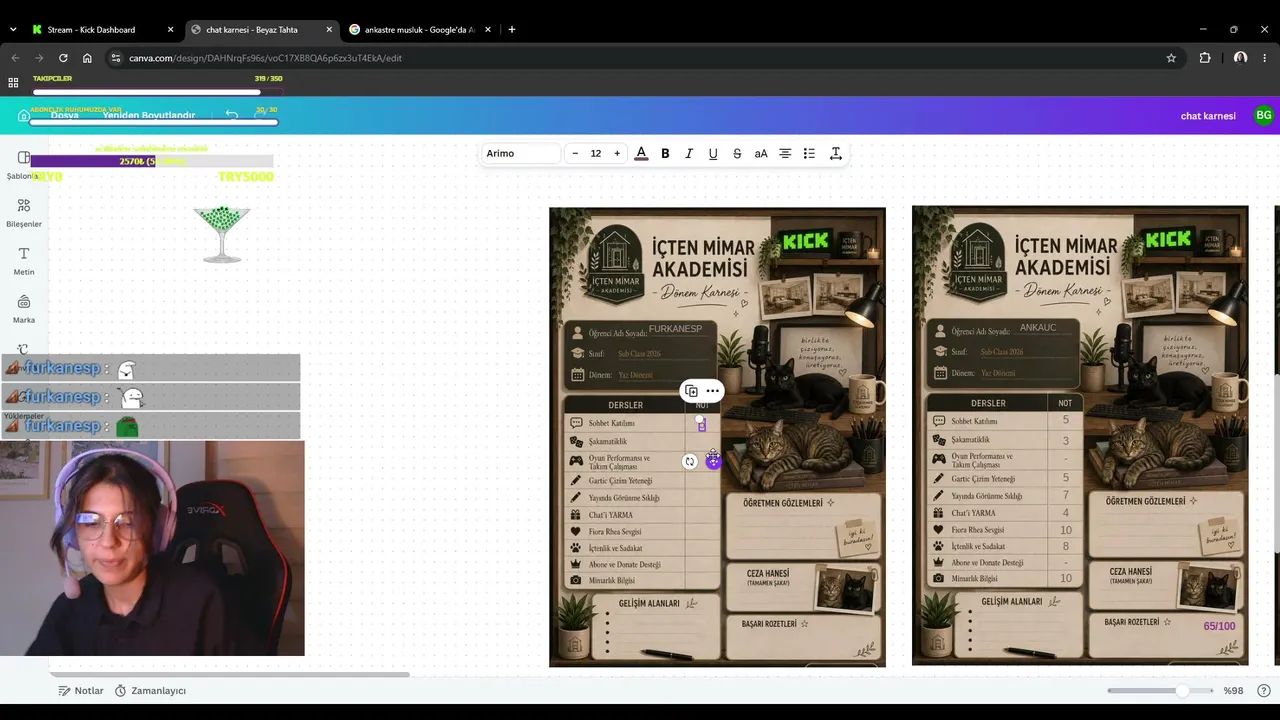This screenshot has width=1280, height=720.
Task: Toggle italic formatting
Action: (689, 154)
